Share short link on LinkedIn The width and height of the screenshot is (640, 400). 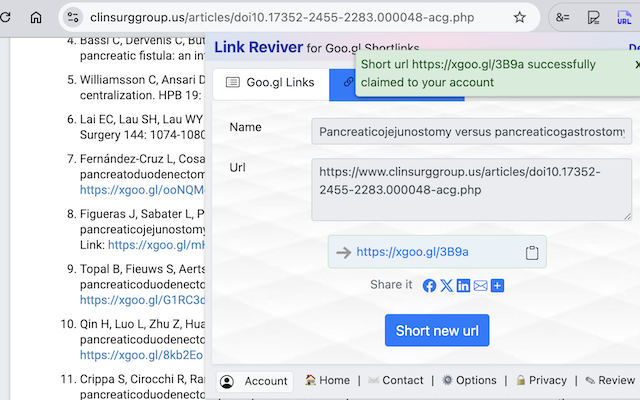click(x=463, y=285)
